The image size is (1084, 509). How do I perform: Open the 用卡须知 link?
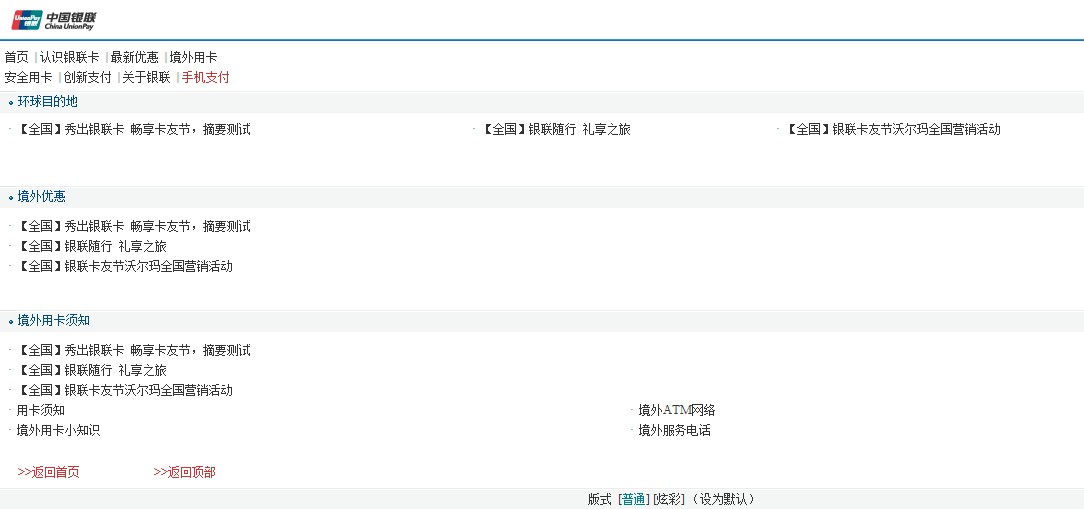[41, 411]
